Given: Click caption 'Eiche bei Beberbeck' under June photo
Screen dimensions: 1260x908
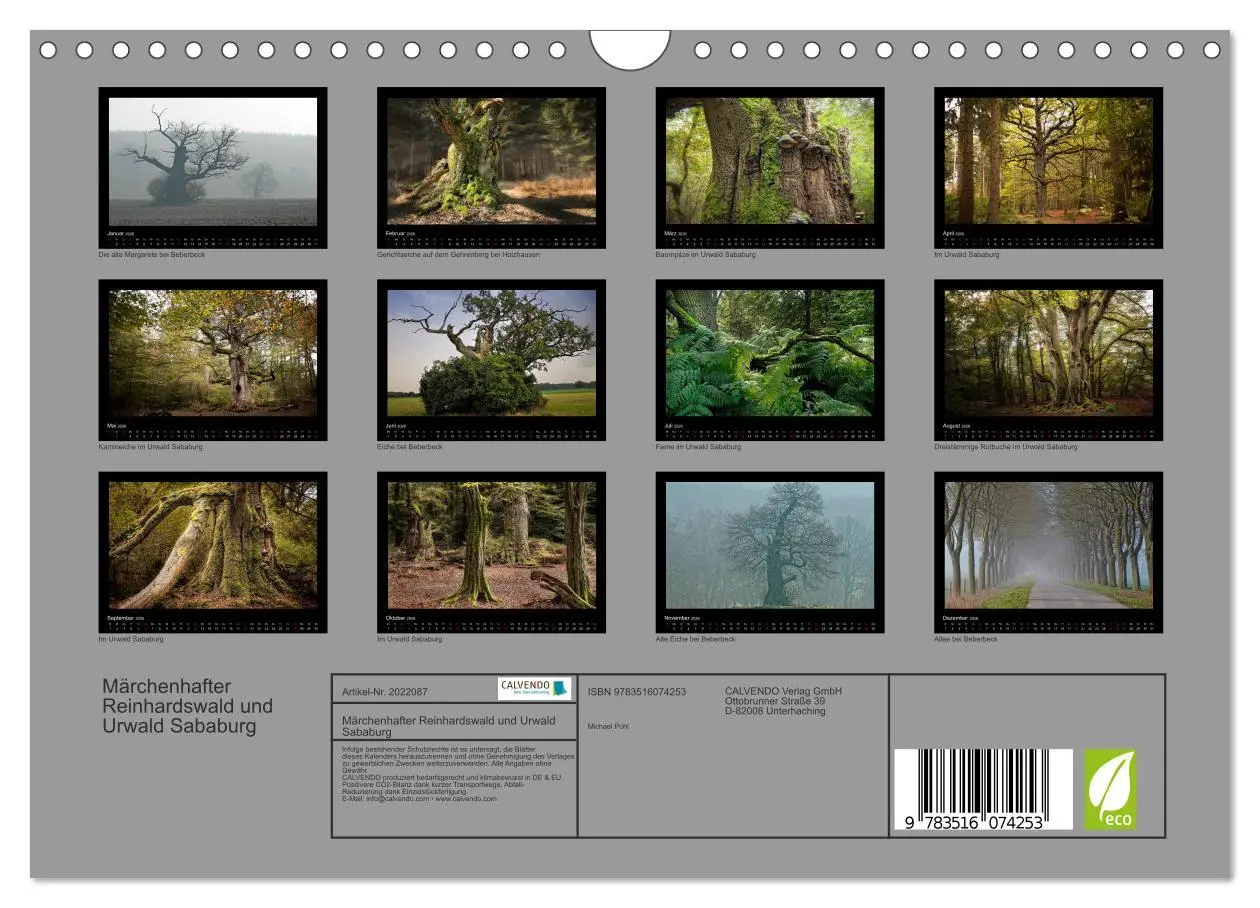Looking at the screenshot, I should 409,447.
